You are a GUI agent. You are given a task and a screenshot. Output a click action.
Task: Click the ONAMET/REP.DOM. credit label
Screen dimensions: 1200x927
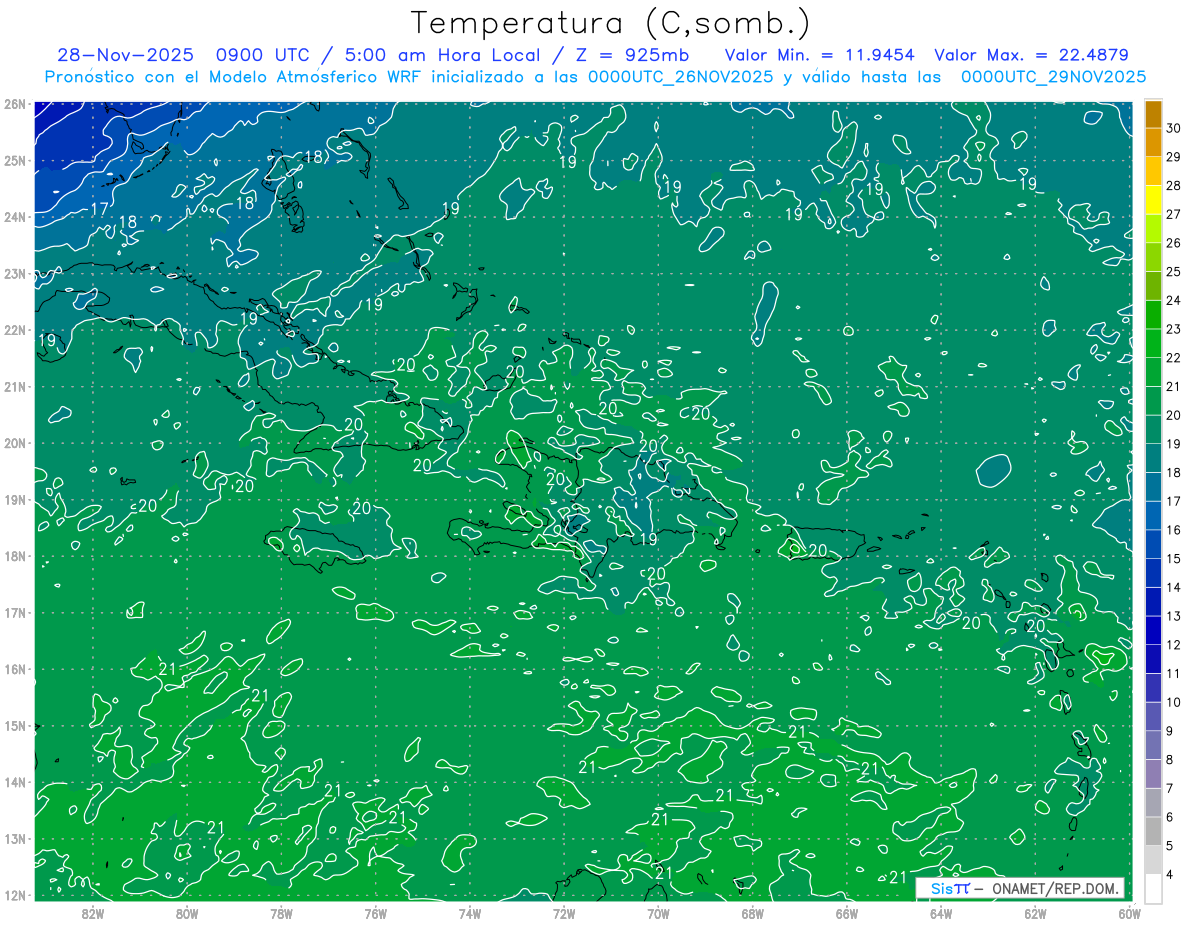[1053, 888]
